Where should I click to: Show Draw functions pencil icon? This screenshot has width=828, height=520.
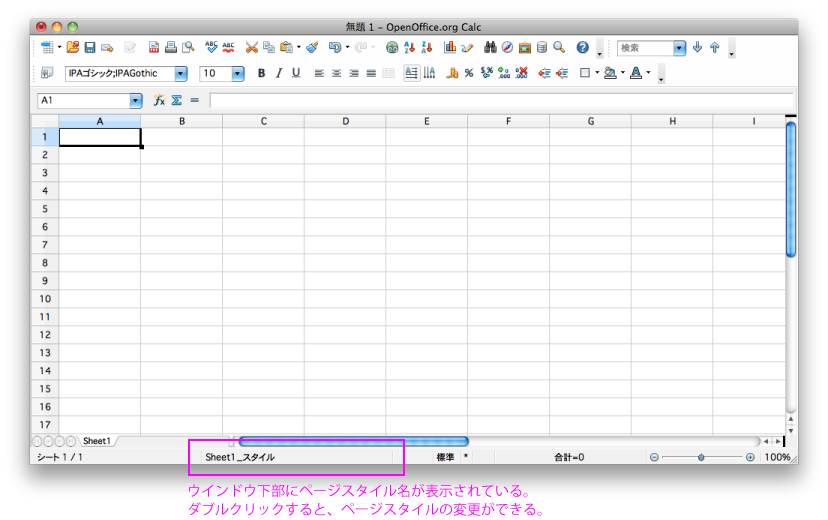(x=467, y=48)
